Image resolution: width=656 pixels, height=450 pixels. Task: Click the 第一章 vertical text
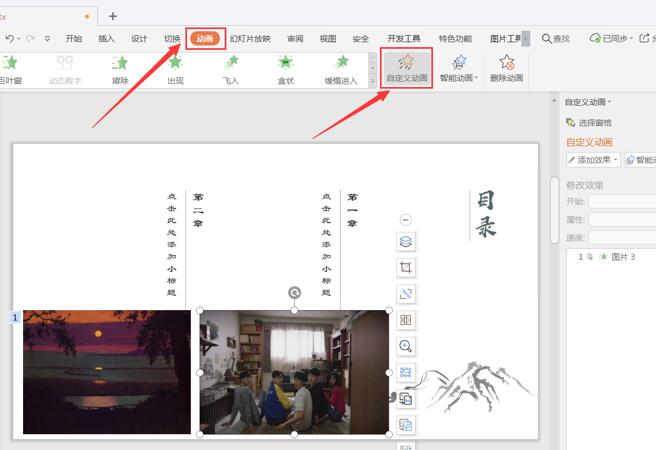[352, 210]
